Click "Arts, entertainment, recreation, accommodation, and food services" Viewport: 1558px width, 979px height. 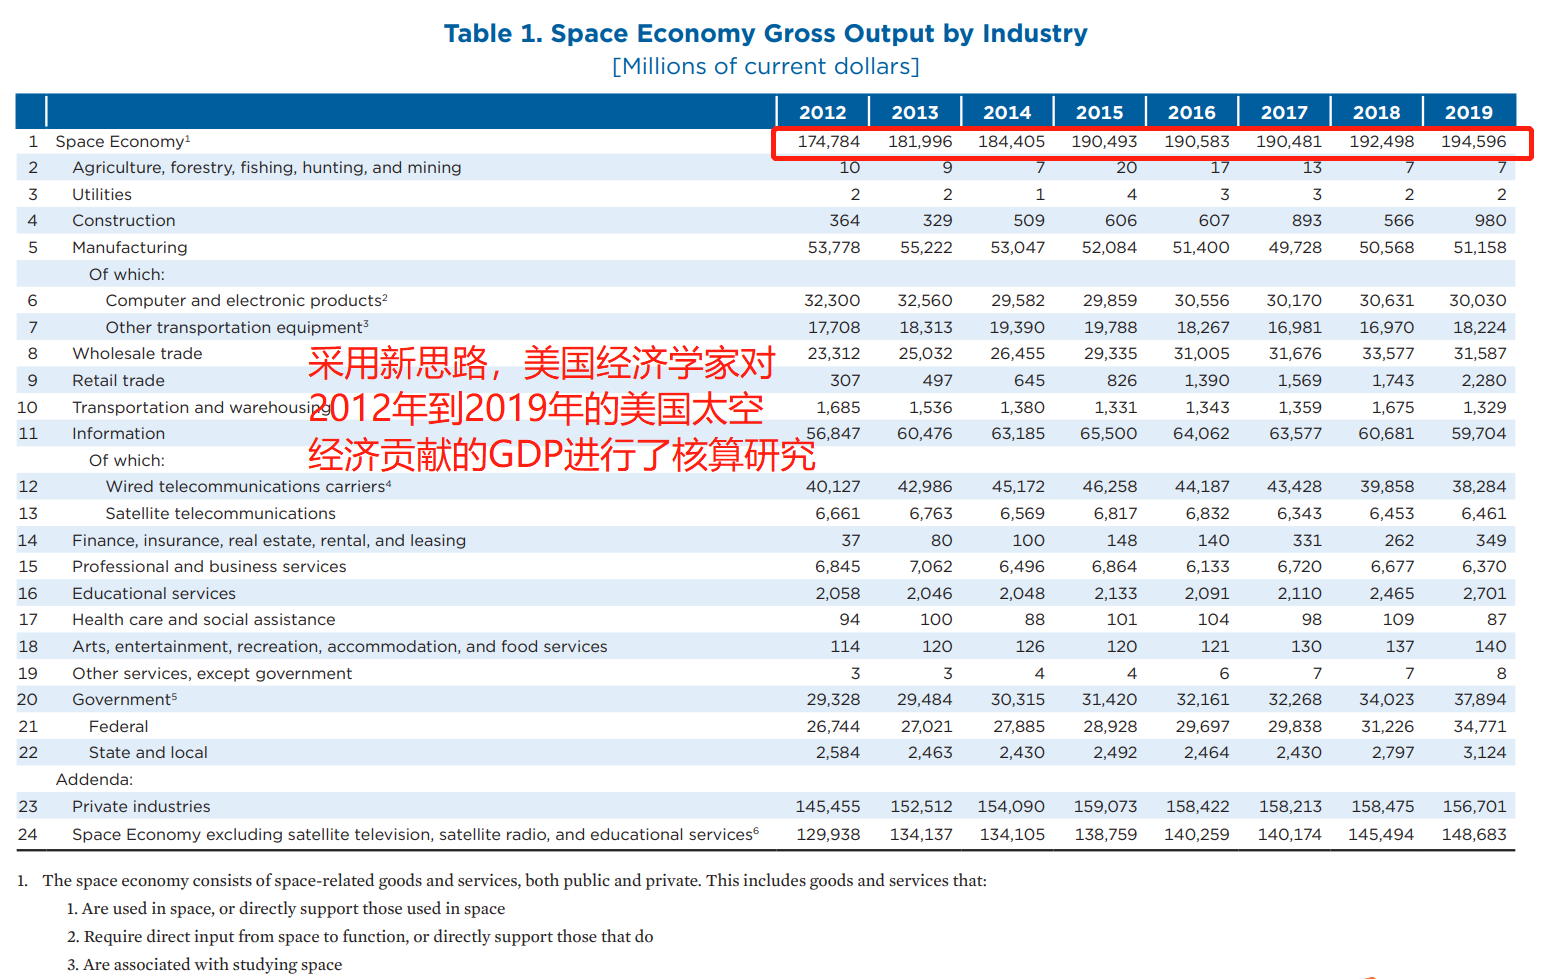pos(340,646)
